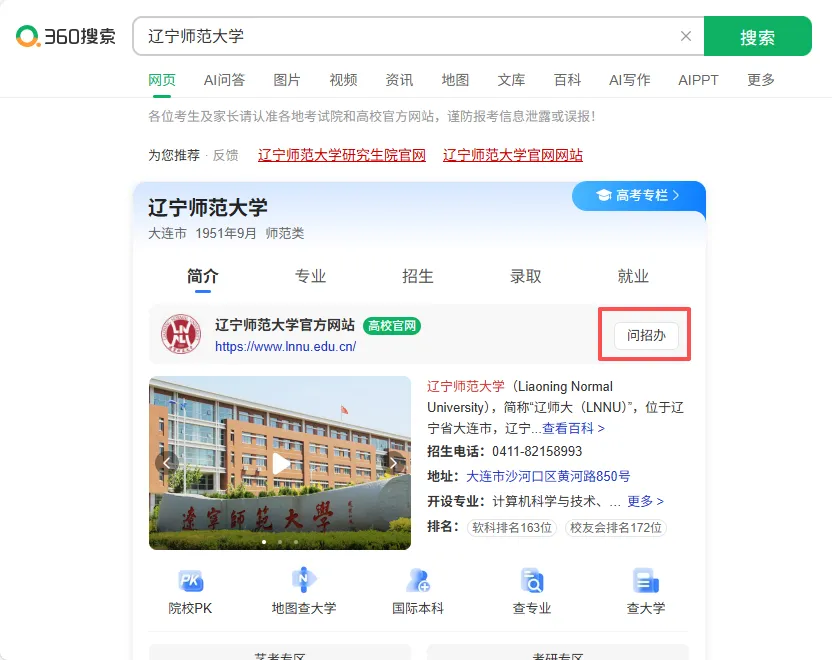Go to the 资讯 tab
Viewport: 832px width, 660px height.
[x=399, y=80]
